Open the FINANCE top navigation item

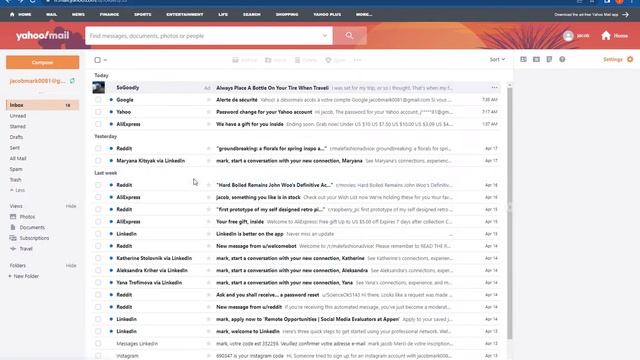tap(109, 14)
